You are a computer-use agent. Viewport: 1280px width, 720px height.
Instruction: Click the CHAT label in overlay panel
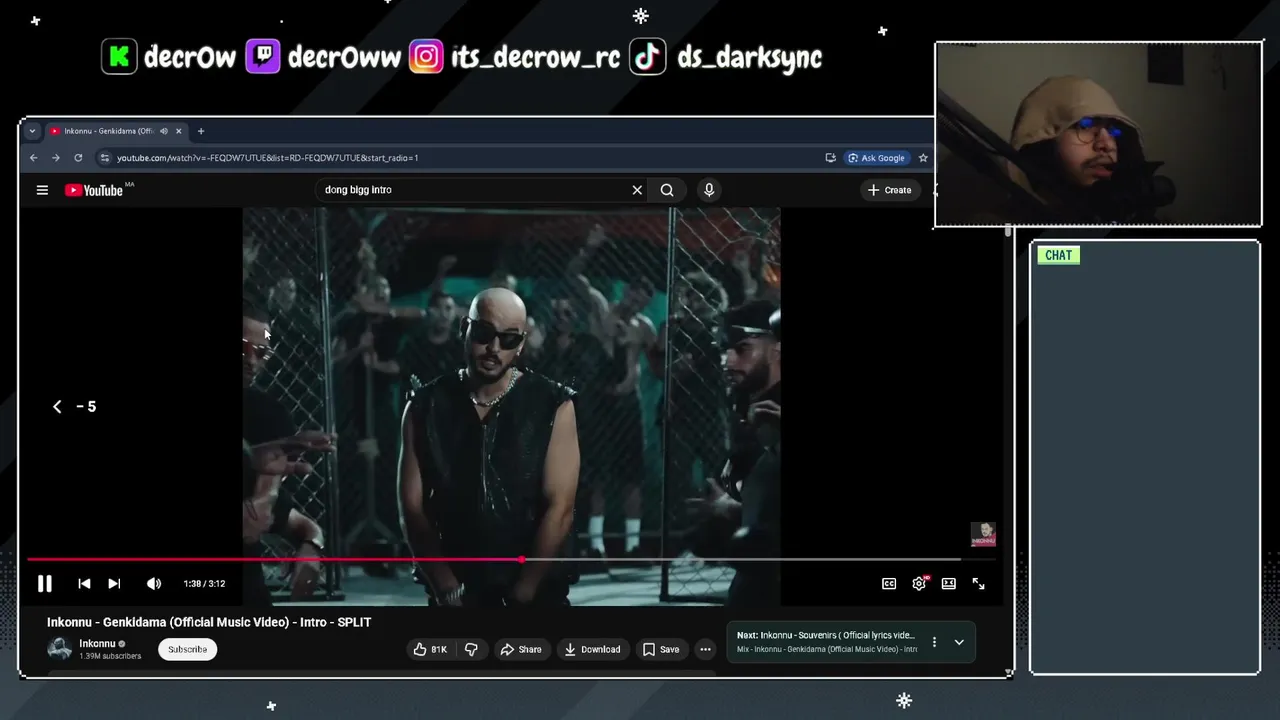coord(1058,255)
